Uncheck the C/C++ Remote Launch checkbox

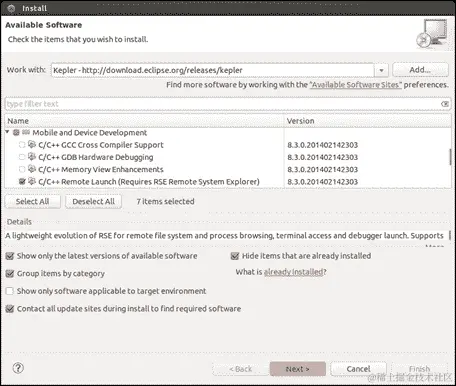[22, 182]
